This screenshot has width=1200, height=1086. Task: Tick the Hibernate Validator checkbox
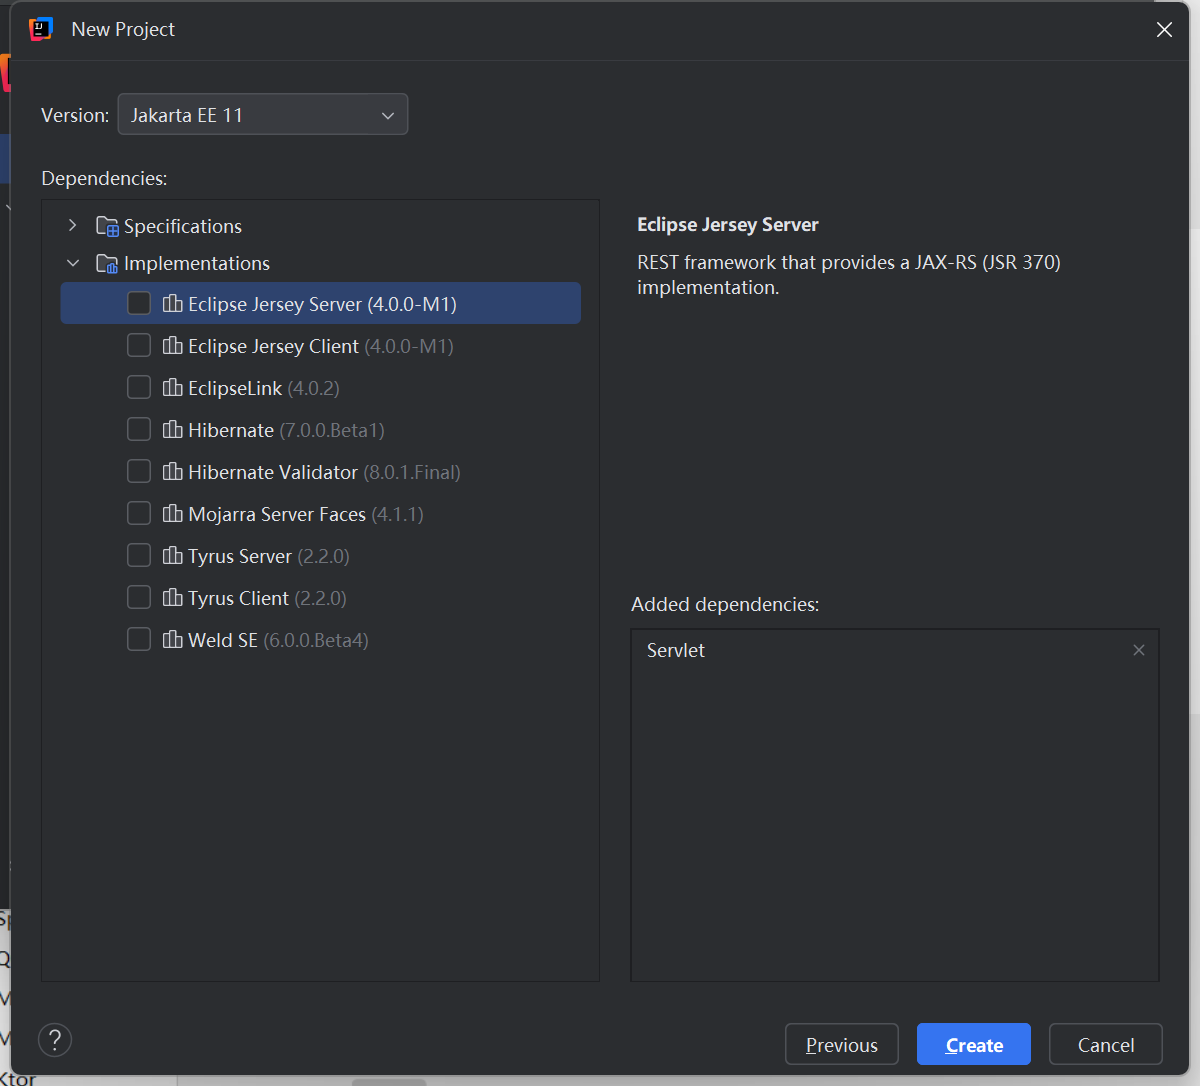(x=139, y=471)
